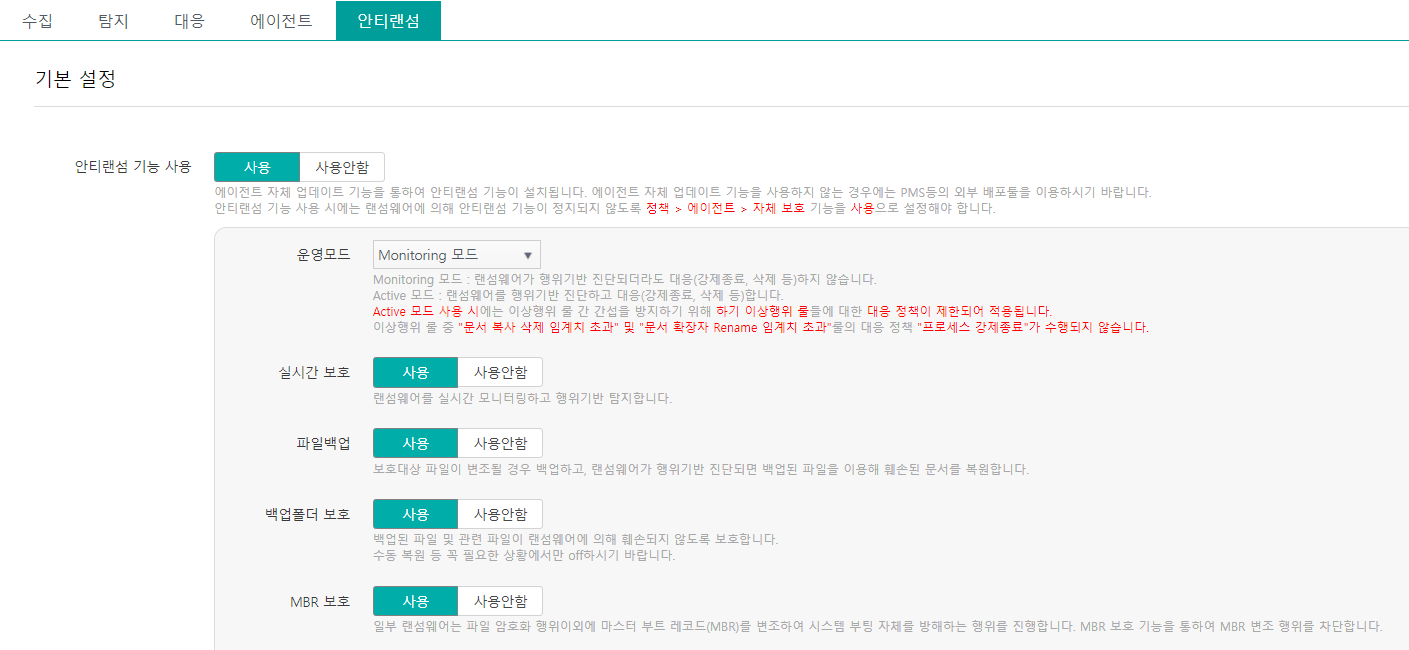This screenshot has width=1409, height=650.
Task: Change operating mode via the Monitoring 모드 combo box
Action: pos(456,254)
